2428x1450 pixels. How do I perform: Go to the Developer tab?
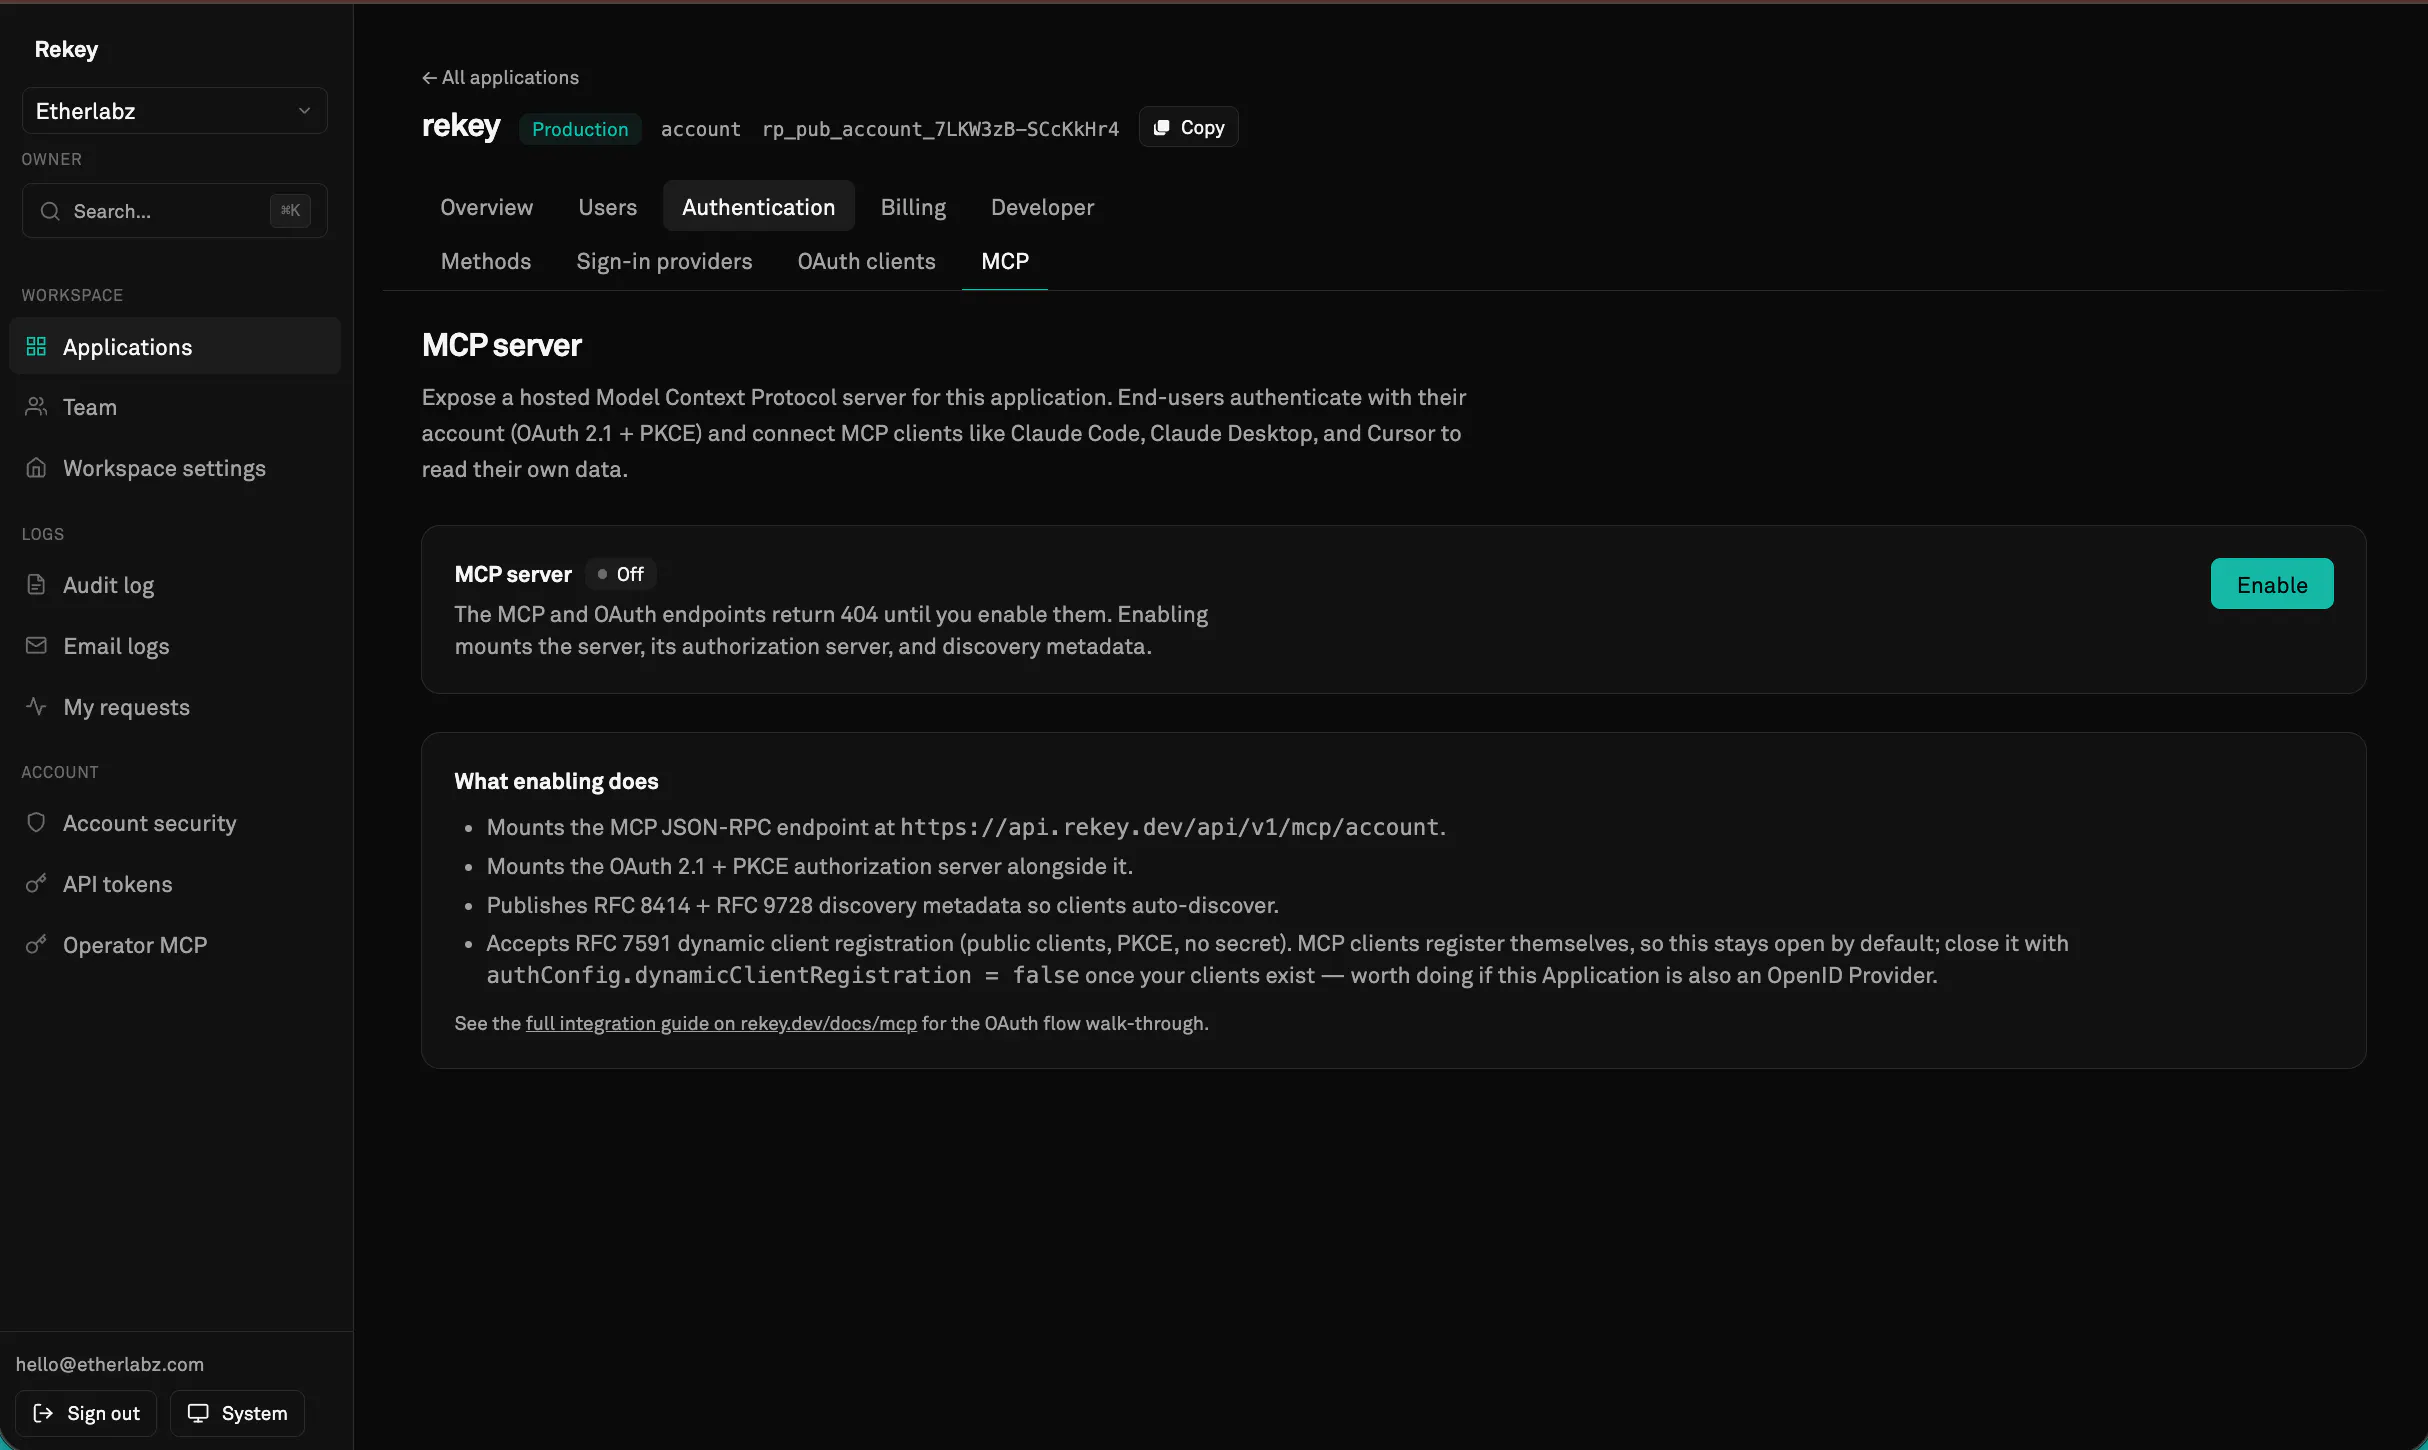coord(1042,206)
